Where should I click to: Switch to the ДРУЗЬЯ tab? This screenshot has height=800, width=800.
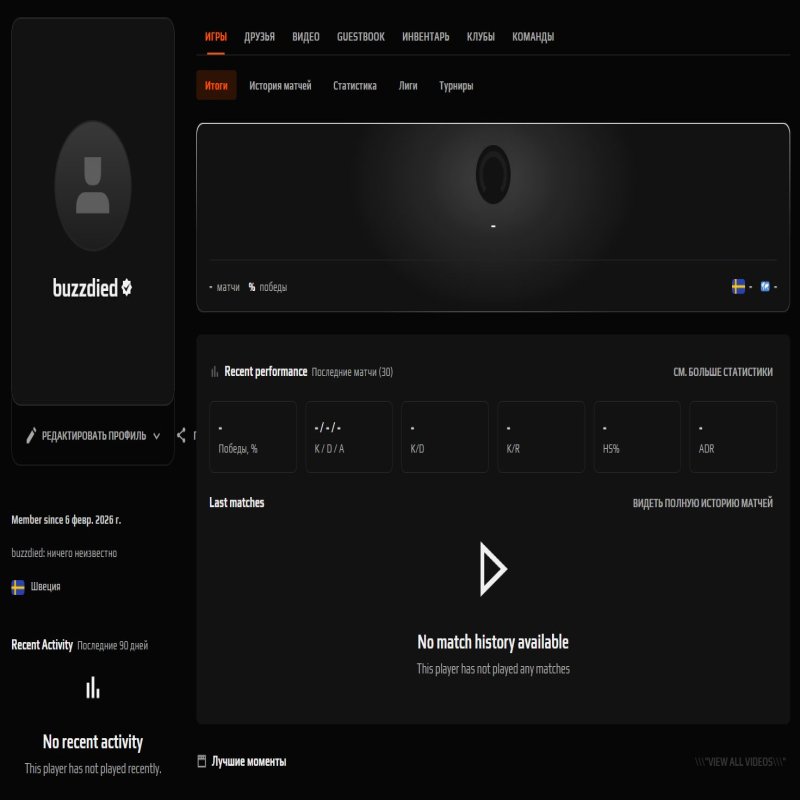point(258,36)
